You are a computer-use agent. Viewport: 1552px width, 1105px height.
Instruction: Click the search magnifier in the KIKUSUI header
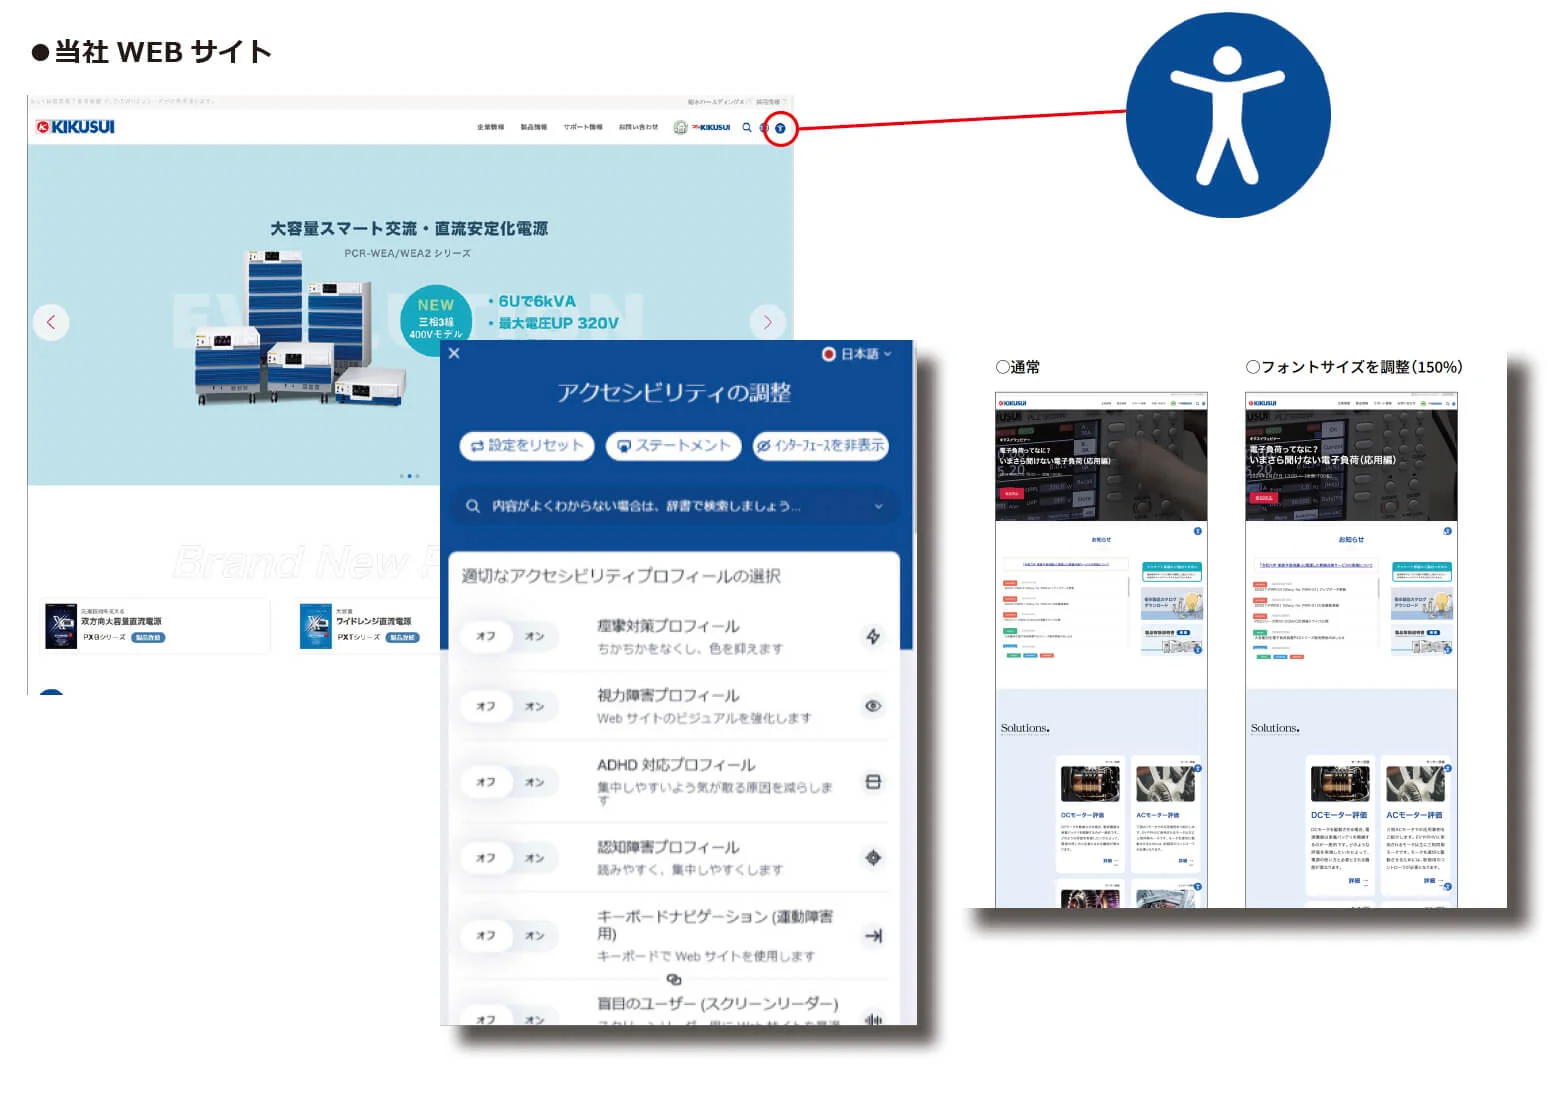click(x=746, y=127)
